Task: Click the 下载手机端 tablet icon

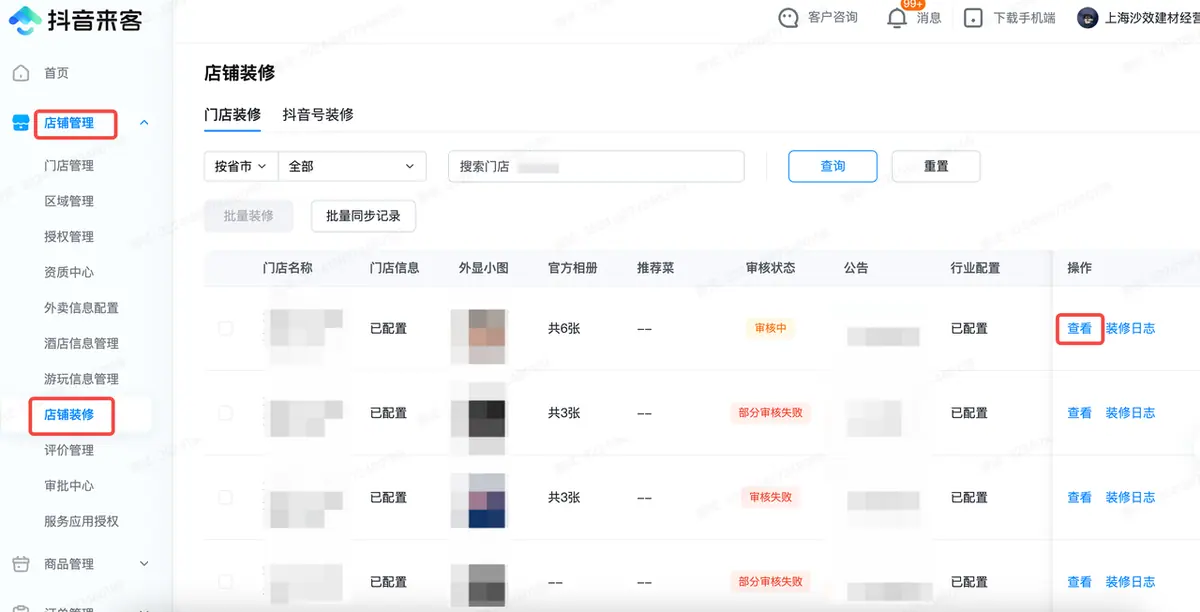Action: point(973,18)
